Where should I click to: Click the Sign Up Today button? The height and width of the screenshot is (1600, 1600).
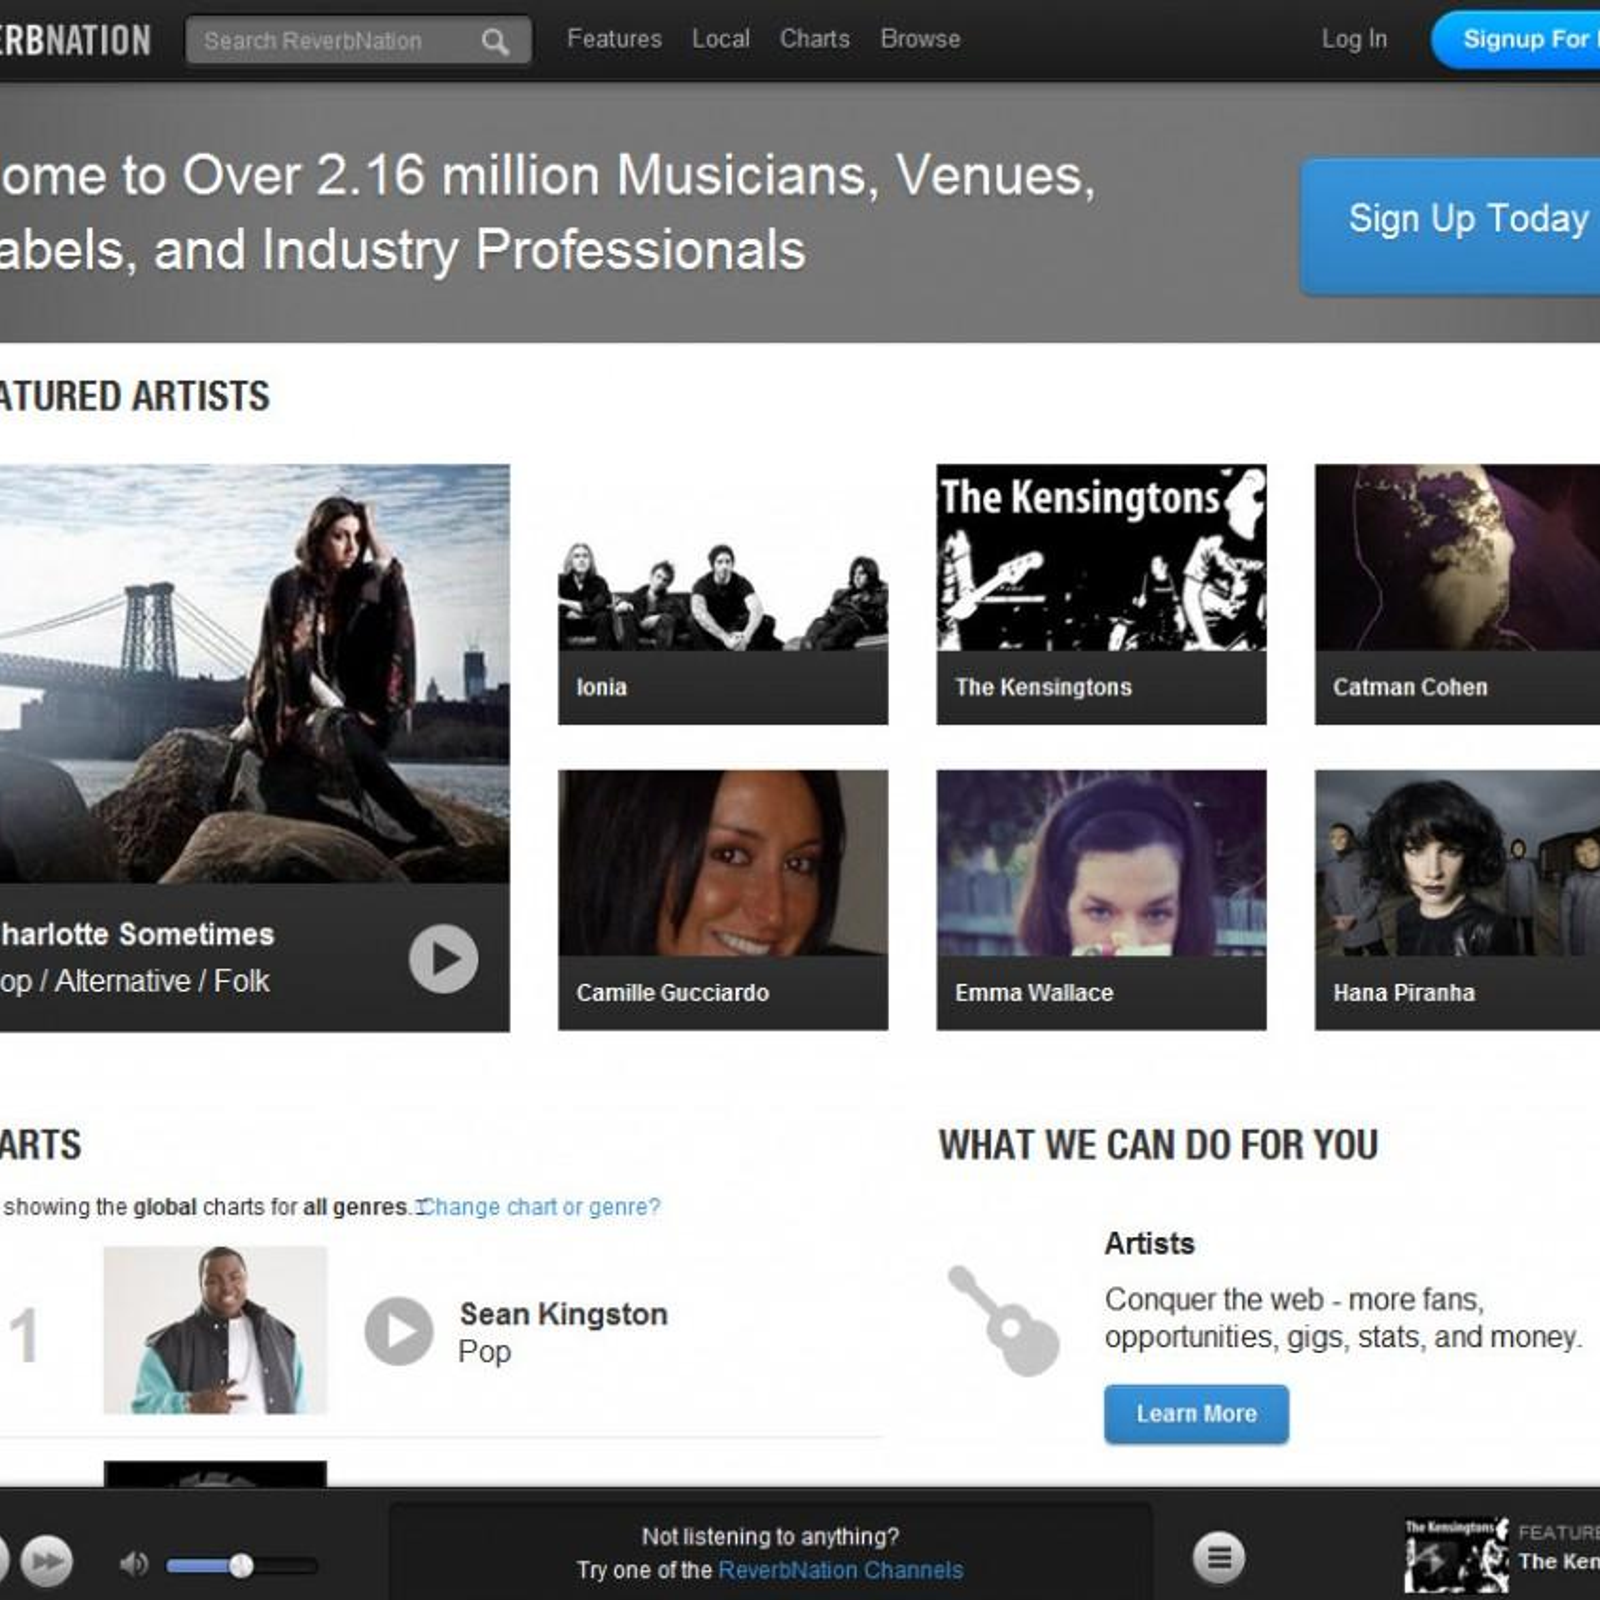[x=1450, y=226]
